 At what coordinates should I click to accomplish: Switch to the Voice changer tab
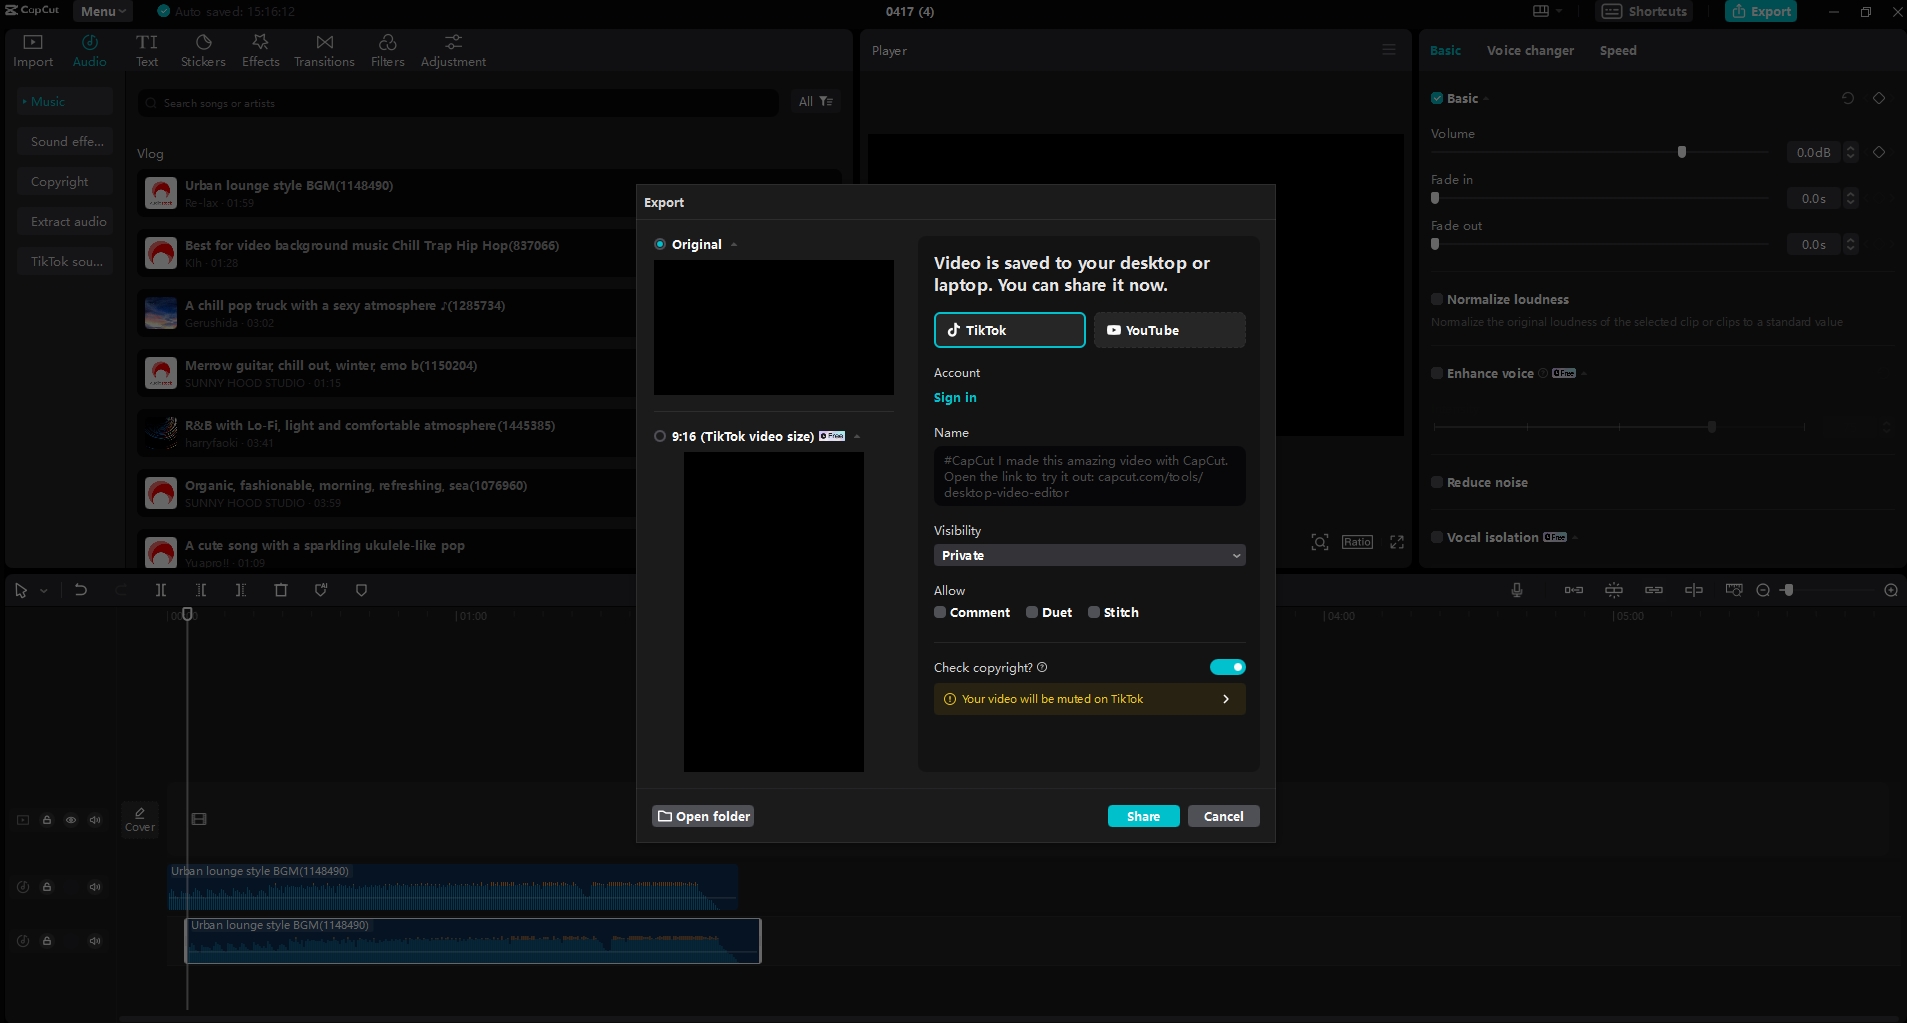point(1529,50)
